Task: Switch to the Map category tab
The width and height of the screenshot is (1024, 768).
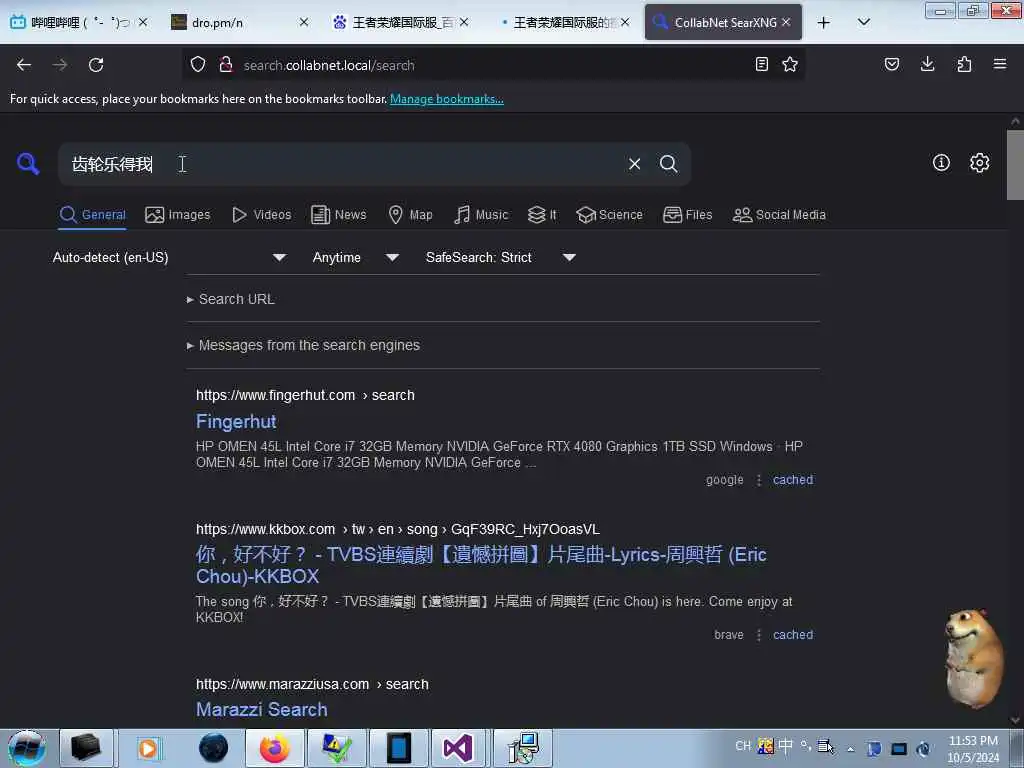Action: tap(410, 215)
